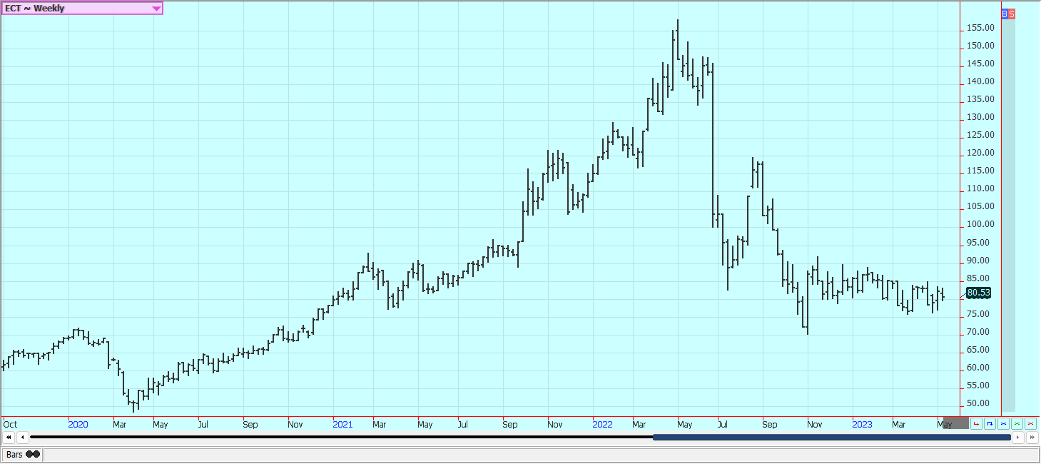Click the vertical bar below B S buttons
1042x464 pixels.
click(x=1008, y=215)
